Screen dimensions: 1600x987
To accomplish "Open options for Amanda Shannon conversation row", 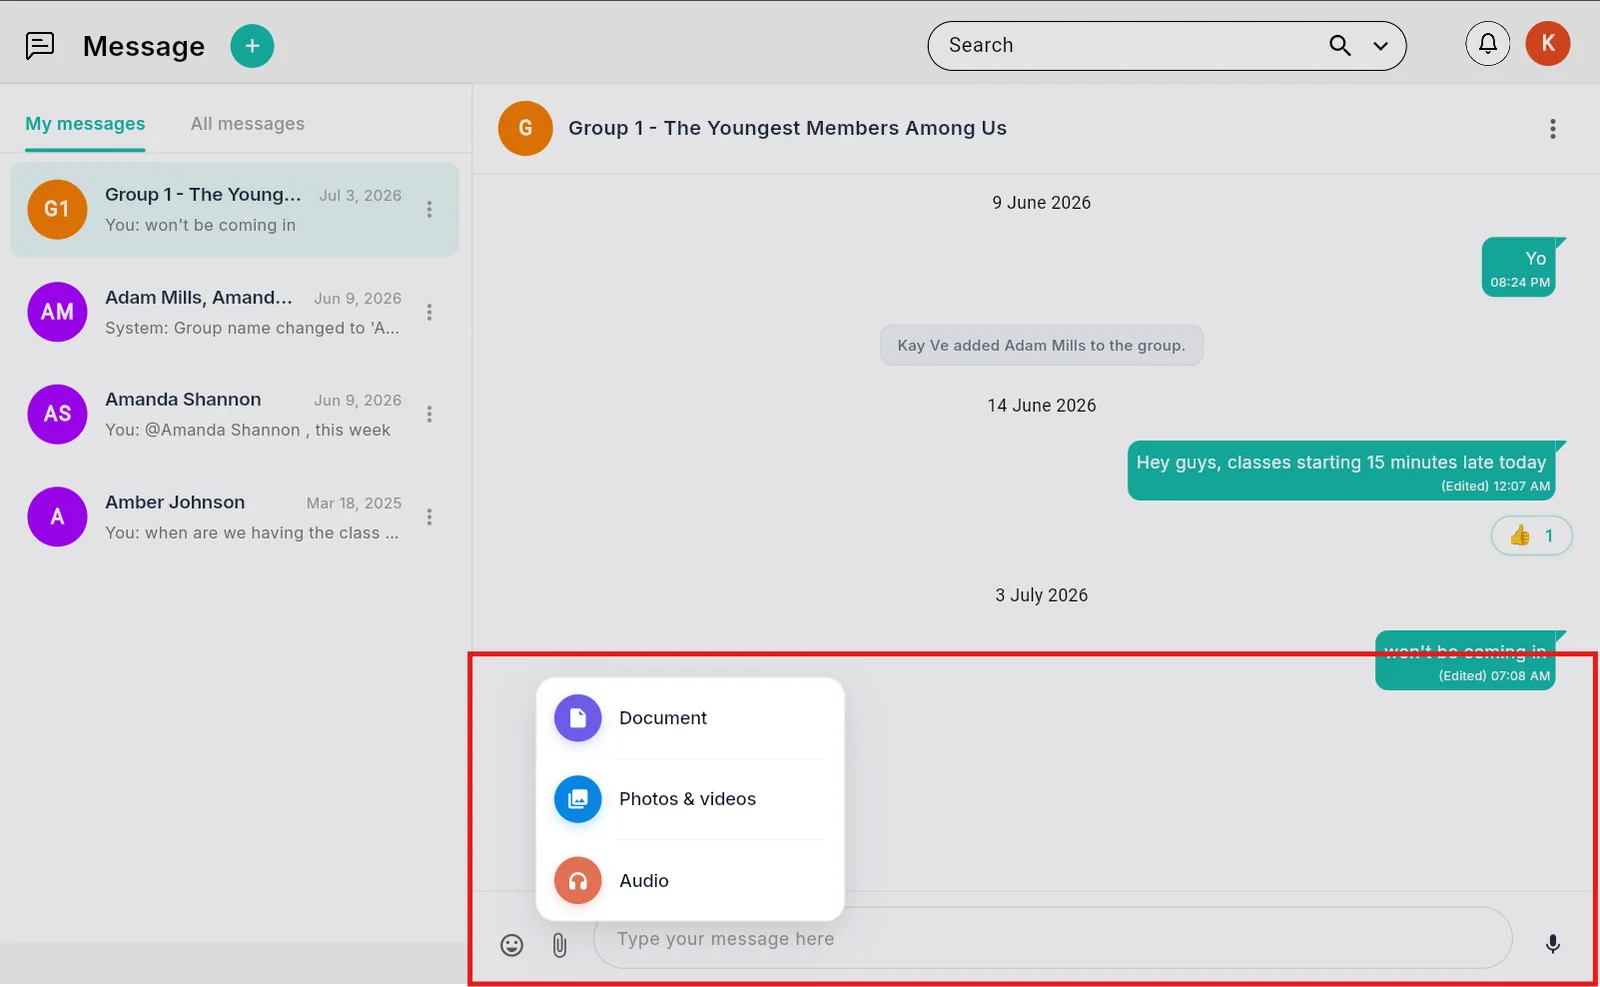I will click(429, 414).
